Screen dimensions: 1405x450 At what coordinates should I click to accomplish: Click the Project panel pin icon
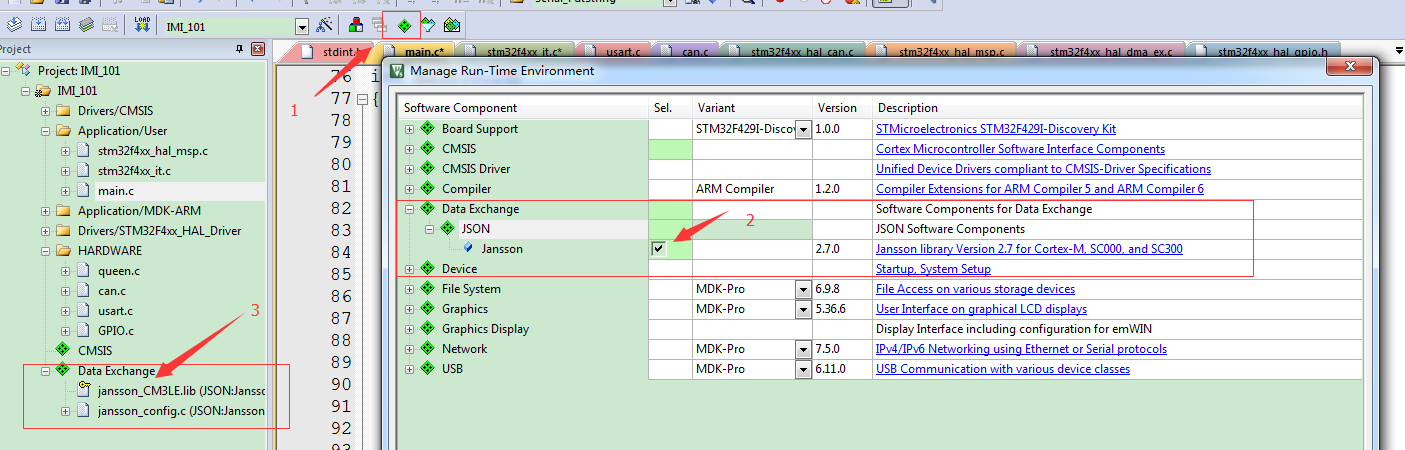pyautogui.click(x=239, y=49)
